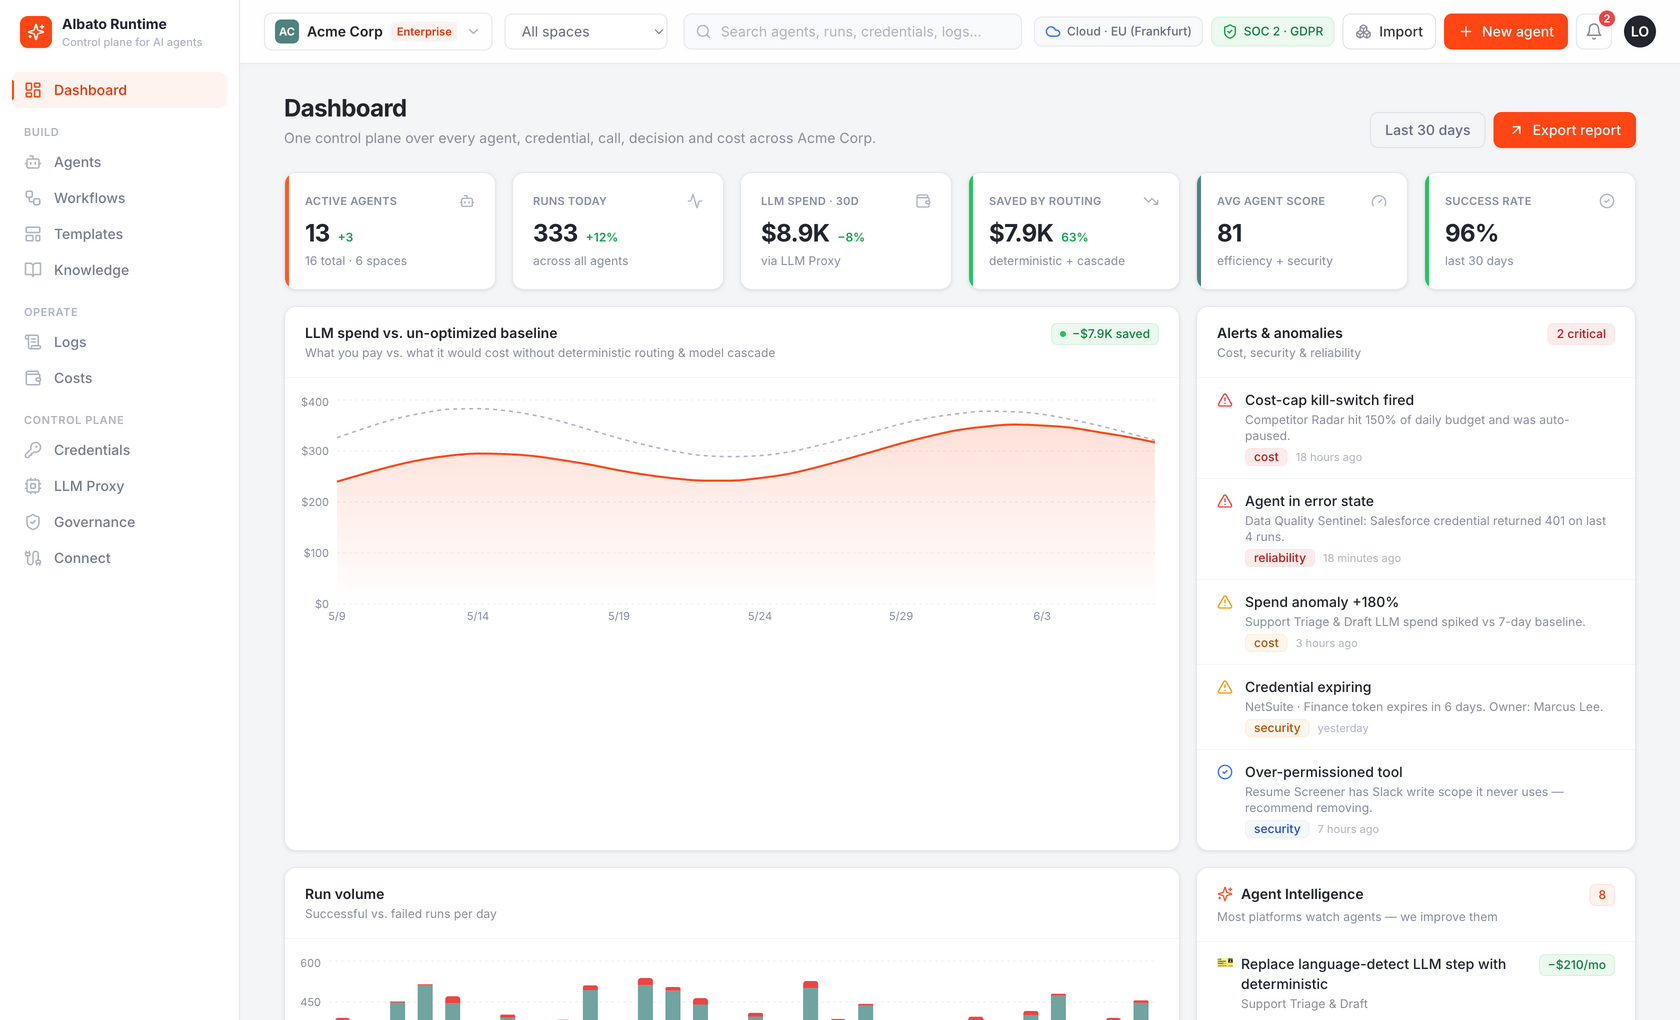Click the SOC 2 · GDPR badge
This screenshot has height=1020, width=1680.
[1272, 32]
